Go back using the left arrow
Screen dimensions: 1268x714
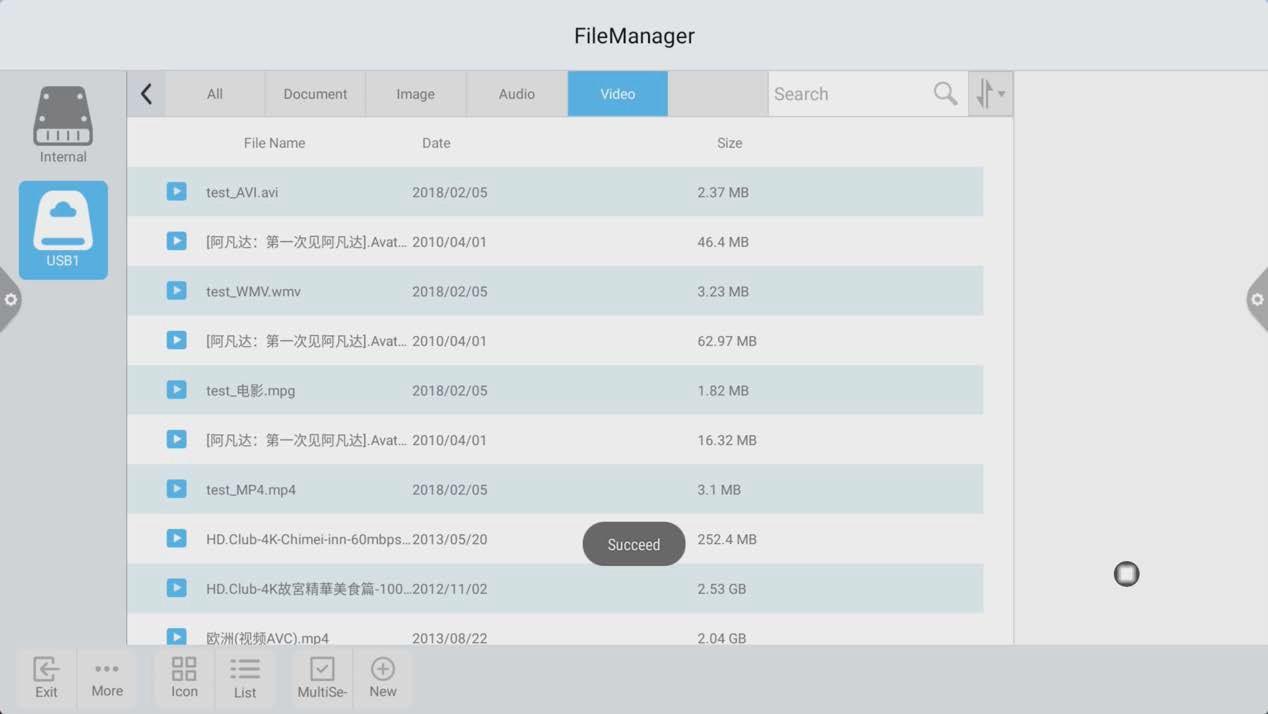146,94
